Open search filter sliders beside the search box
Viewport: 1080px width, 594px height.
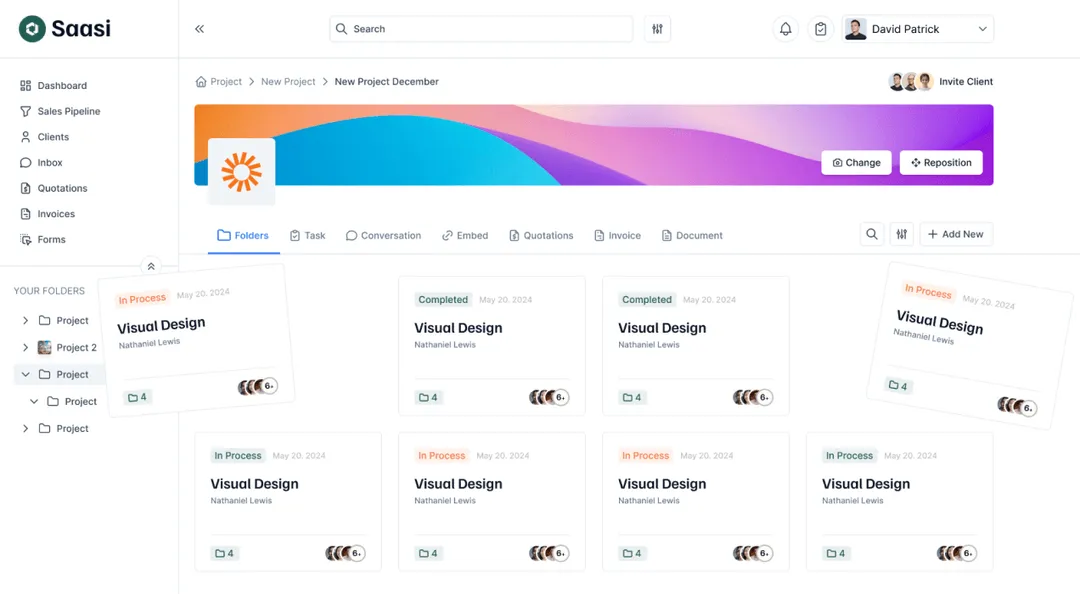[x=657, y=29]
